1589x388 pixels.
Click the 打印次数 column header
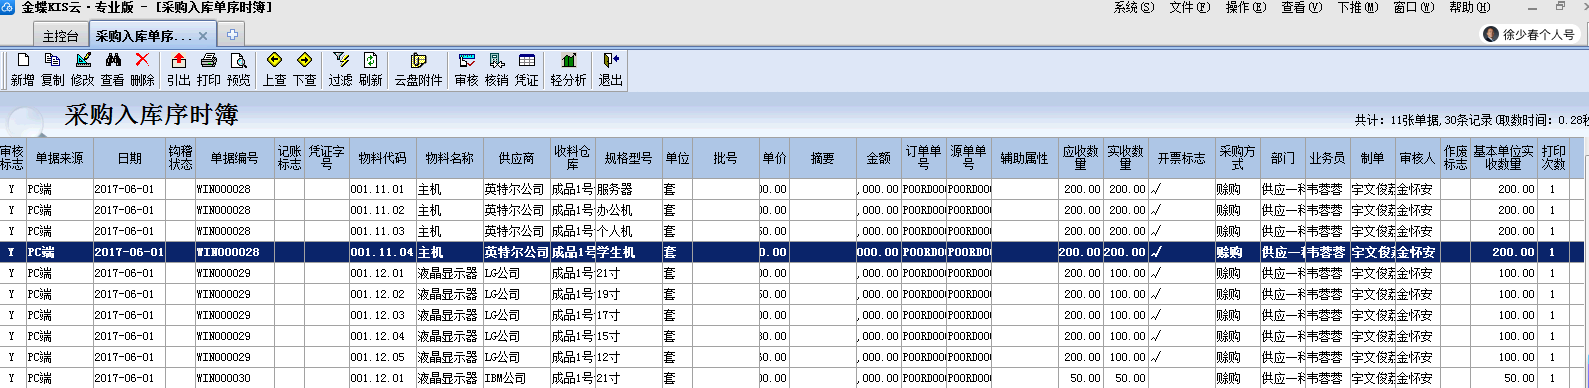click(x=1553, y=158)
